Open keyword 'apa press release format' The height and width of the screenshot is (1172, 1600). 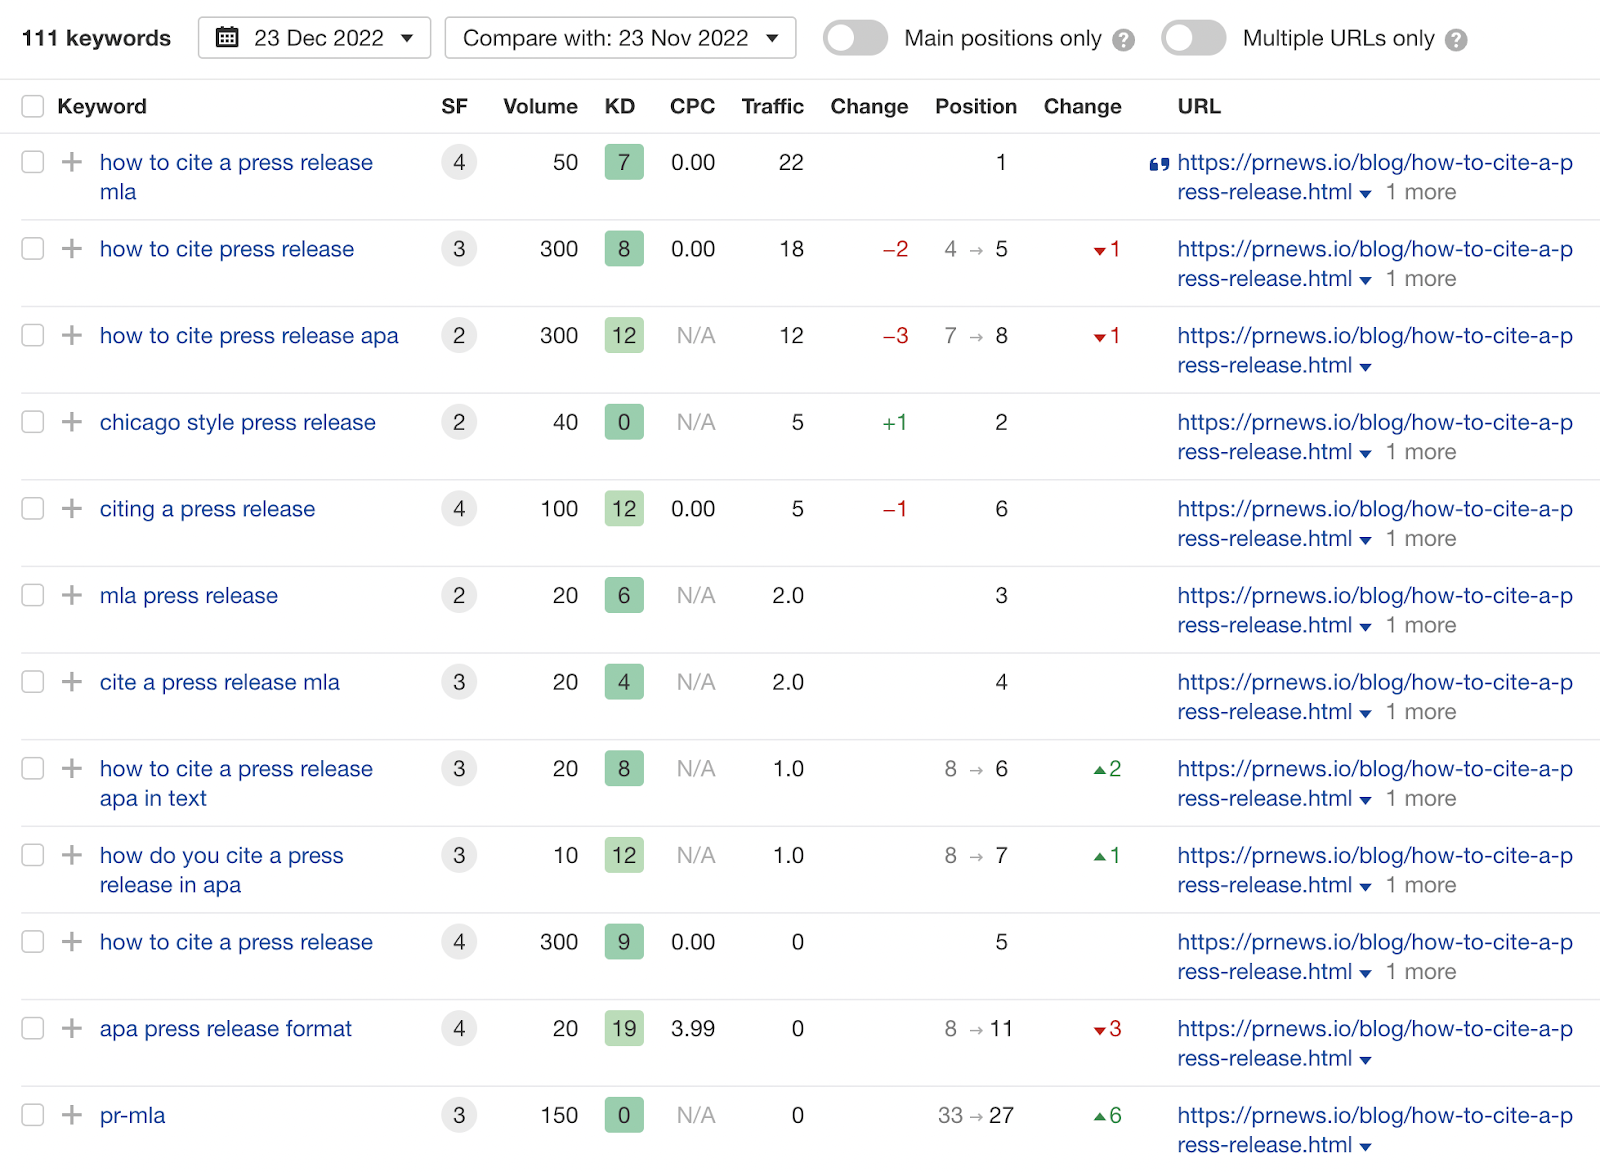point(226,1029)
